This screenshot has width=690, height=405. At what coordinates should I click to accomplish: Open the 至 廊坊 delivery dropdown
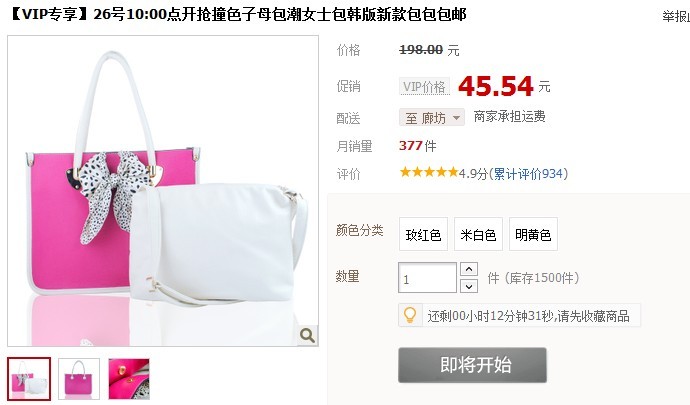click(432, 118)
